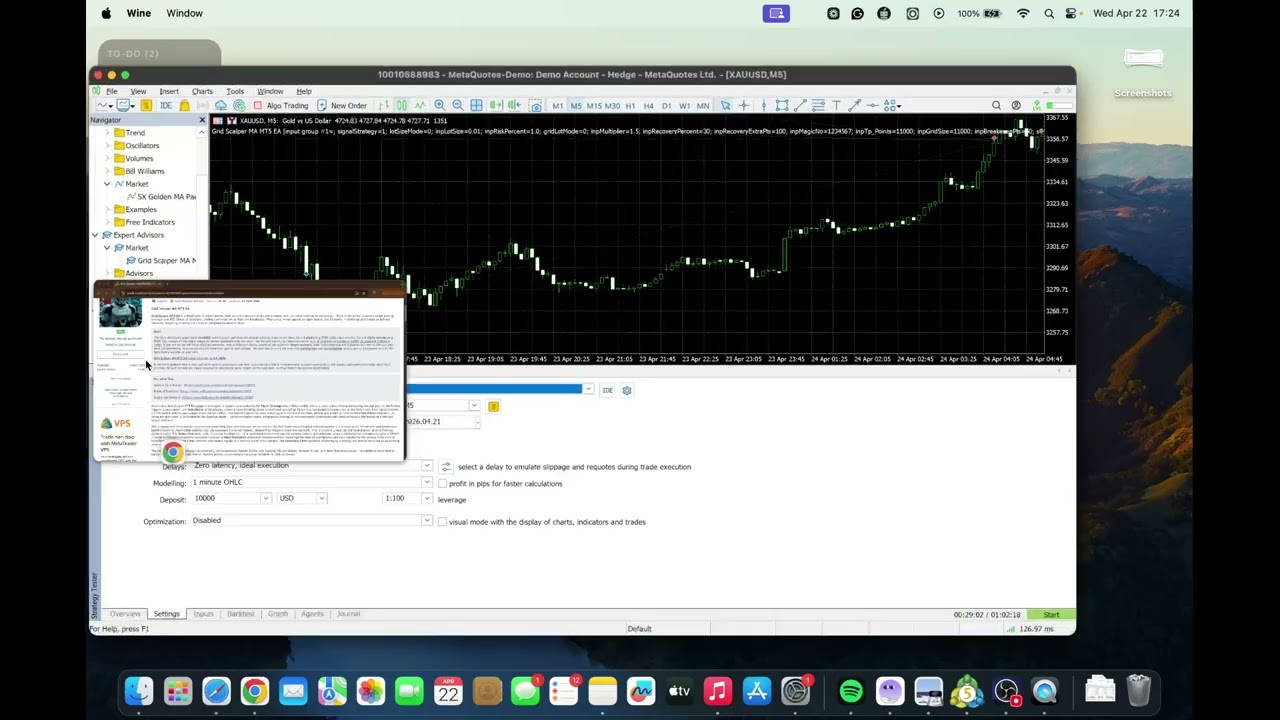Toggle the chart auto scroll icon

(496, 105)
